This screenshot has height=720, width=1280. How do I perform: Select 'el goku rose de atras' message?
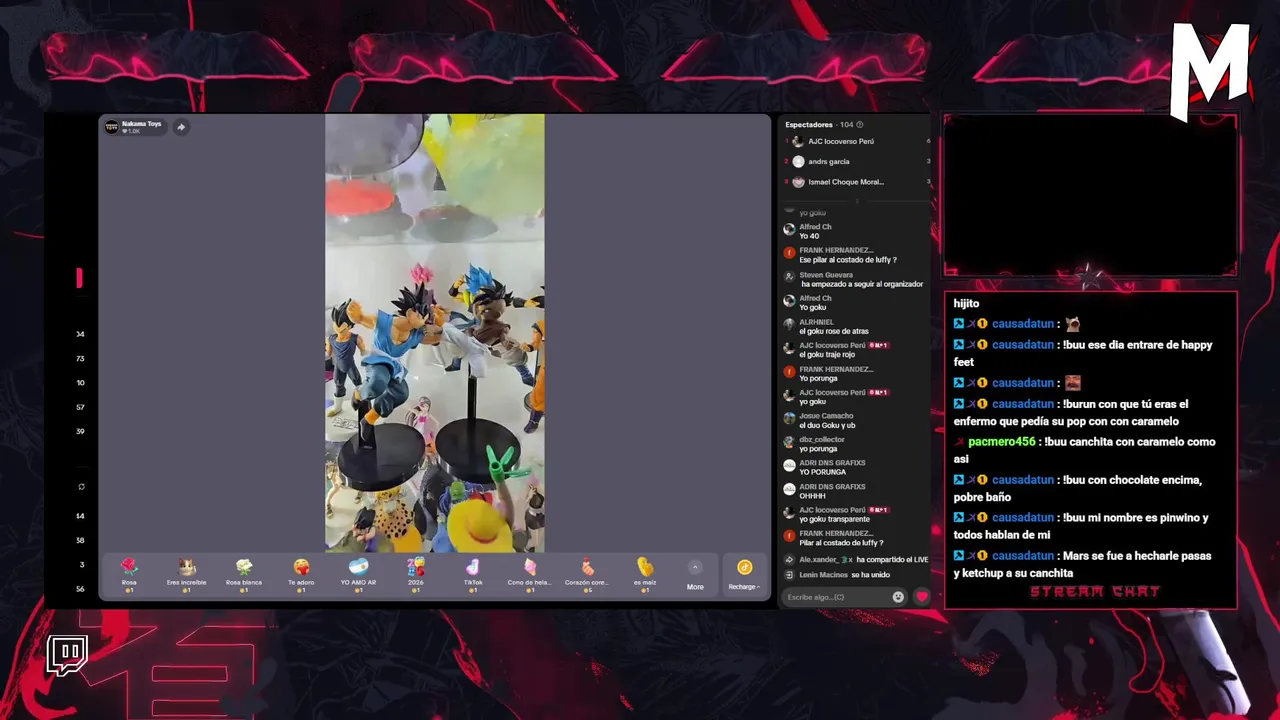(x=833, y=331)
